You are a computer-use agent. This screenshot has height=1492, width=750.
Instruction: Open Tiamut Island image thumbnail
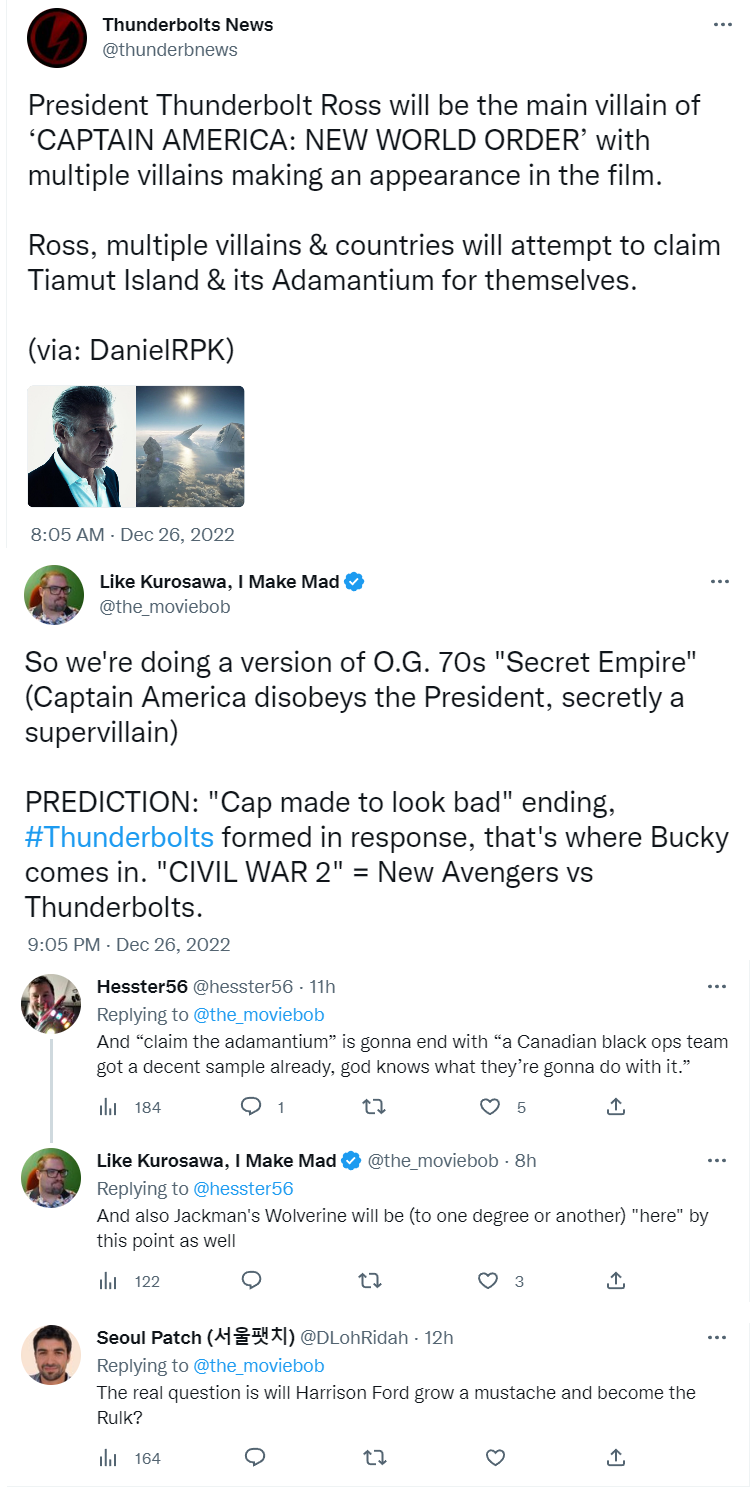pos(190,446)
